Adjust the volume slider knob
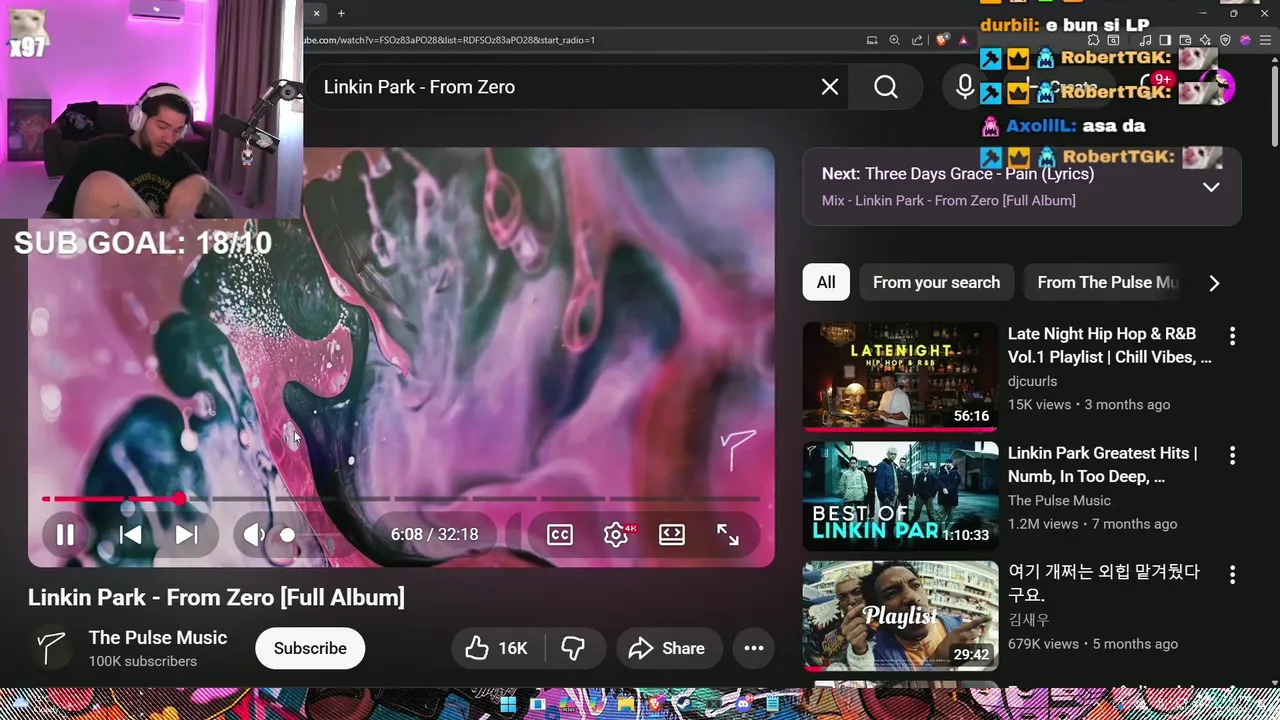 click(x=288, y=535)
